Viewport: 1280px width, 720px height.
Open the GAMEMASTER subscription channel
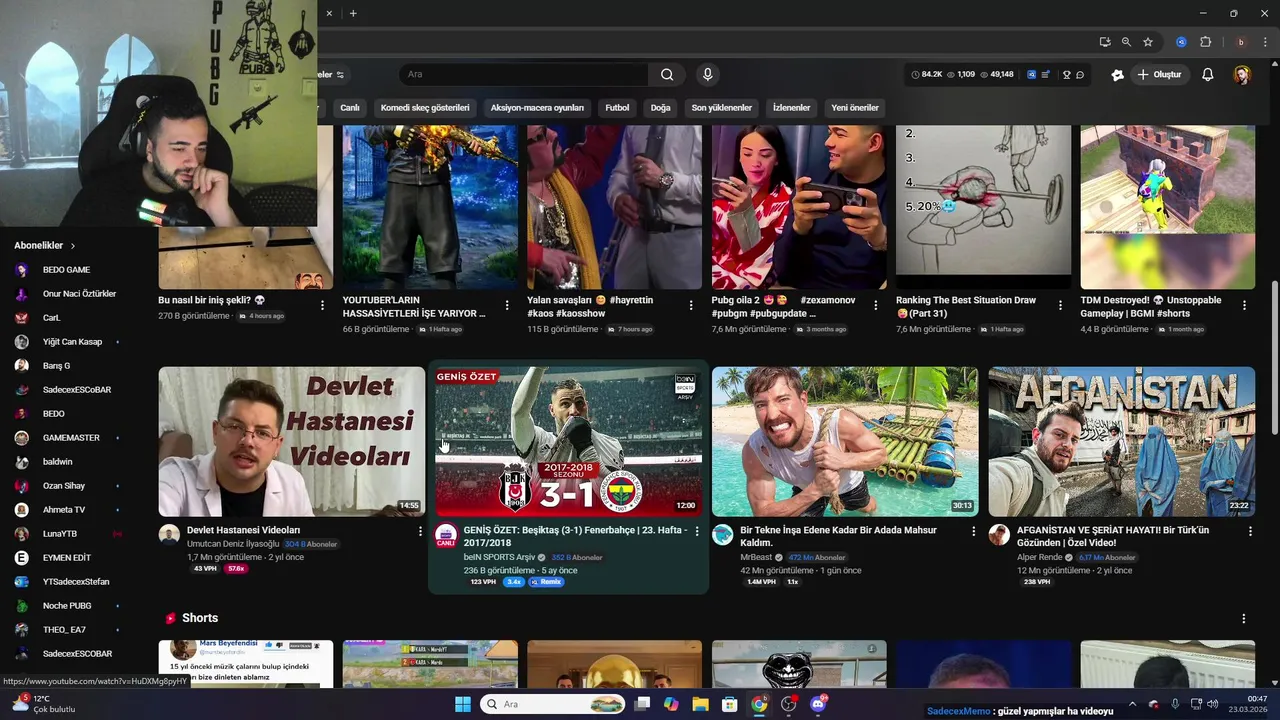71,438
